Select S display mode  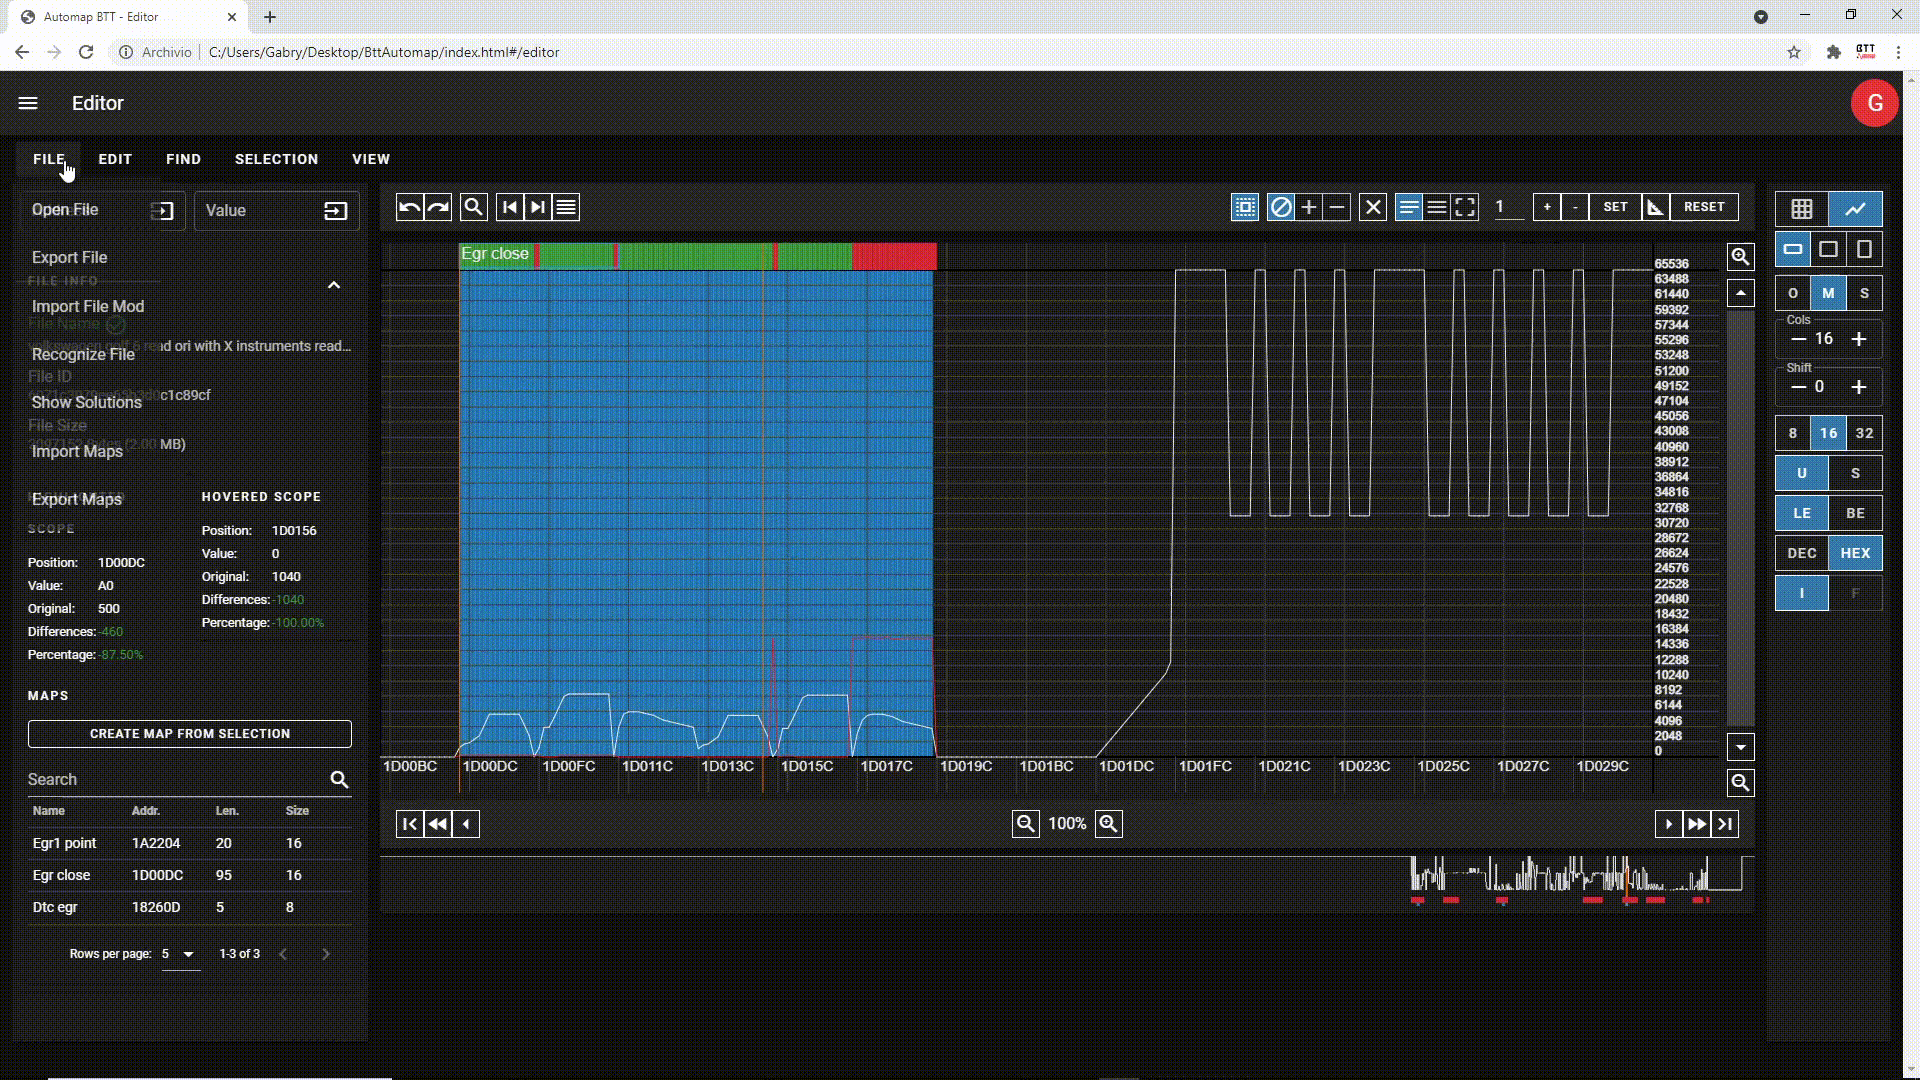pyautogui.click(x=1865, y=293)
